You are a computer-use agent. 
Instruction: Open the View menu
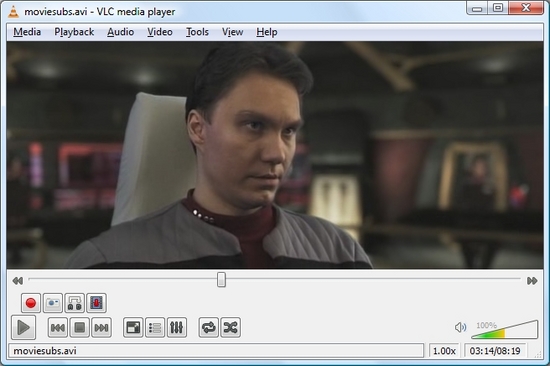tap(232, 32)
